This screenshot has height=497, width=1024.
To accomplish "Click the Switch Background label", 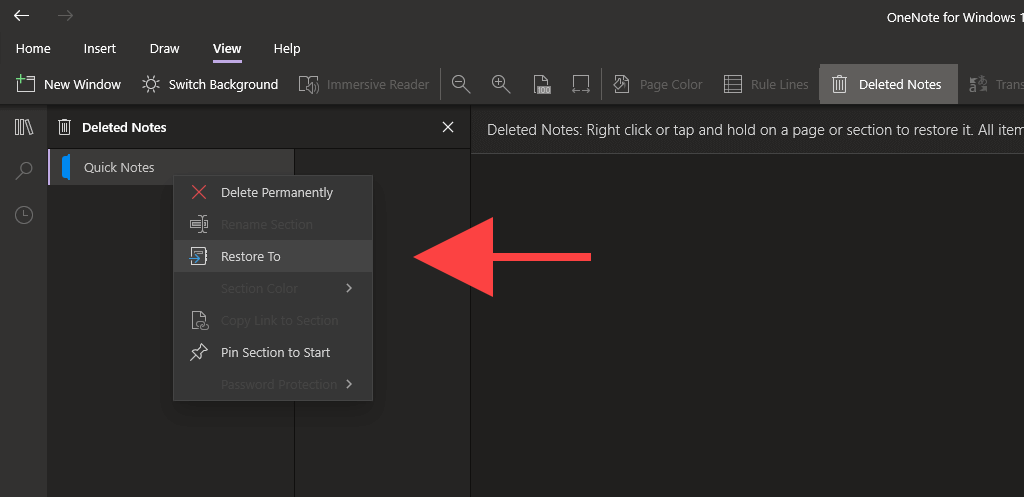I will (x=223, y=85).
